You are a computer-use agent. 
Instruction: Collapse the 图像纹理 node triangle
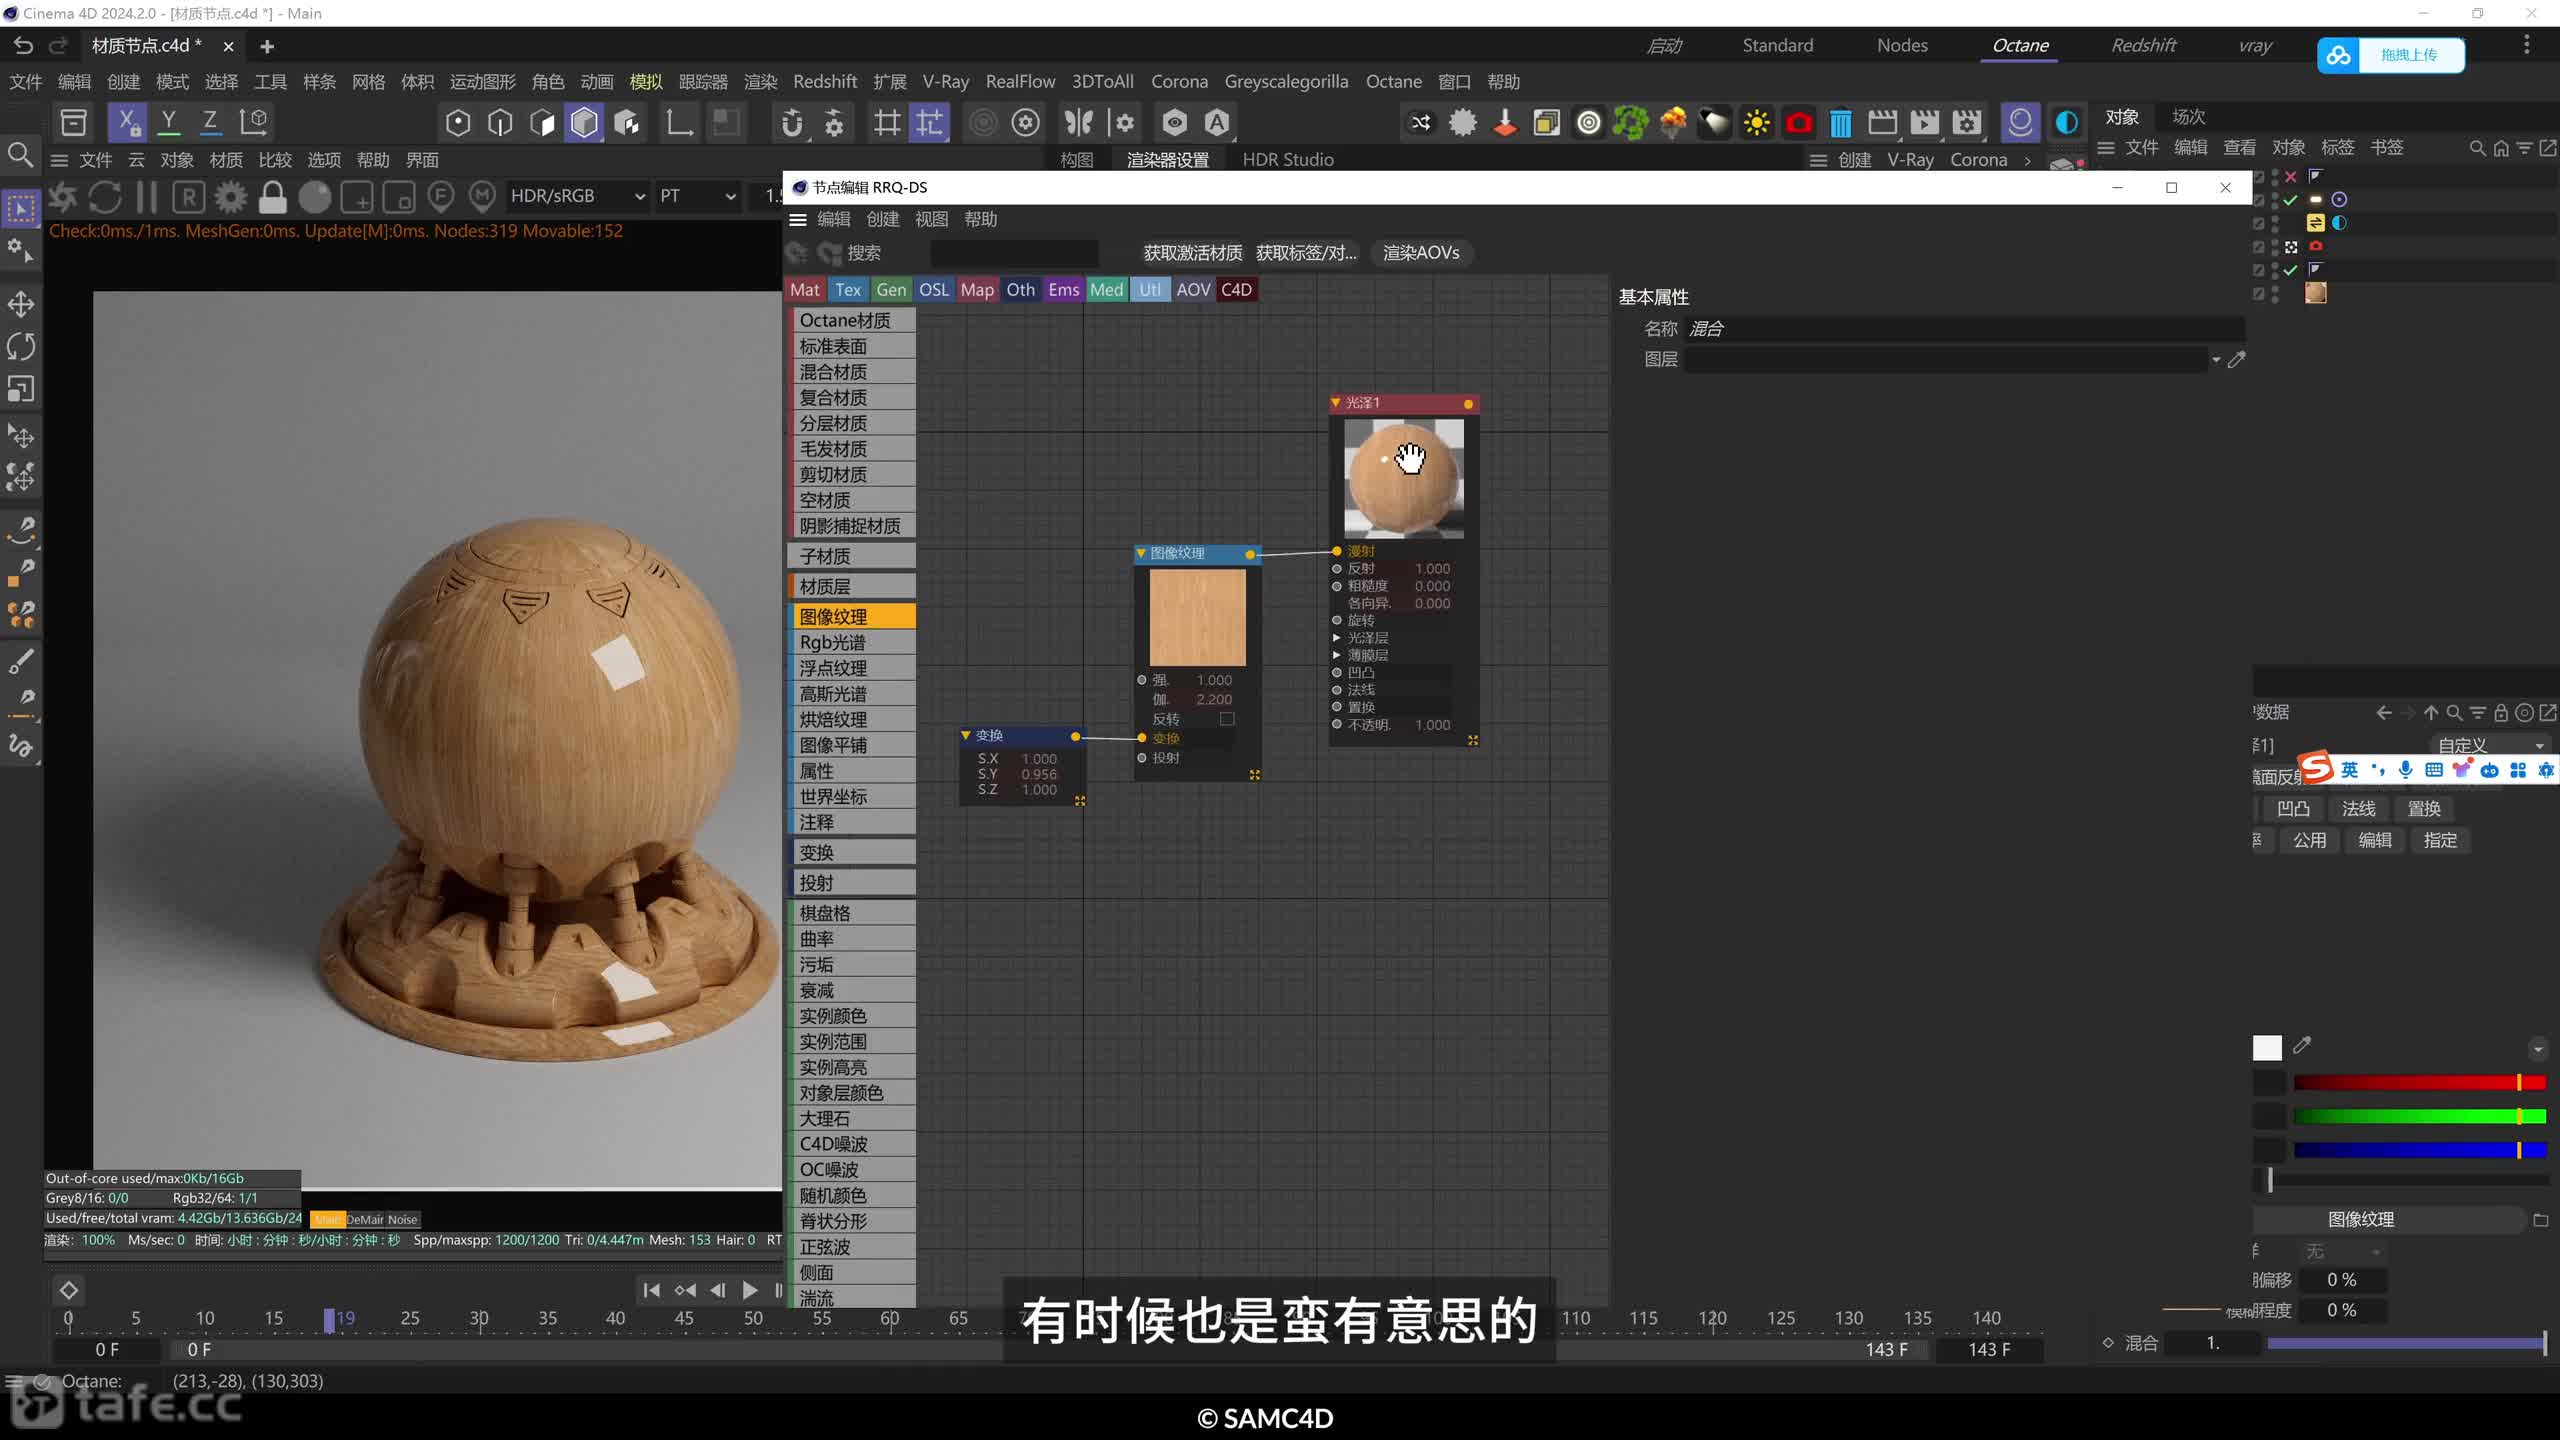[1140, 553]
